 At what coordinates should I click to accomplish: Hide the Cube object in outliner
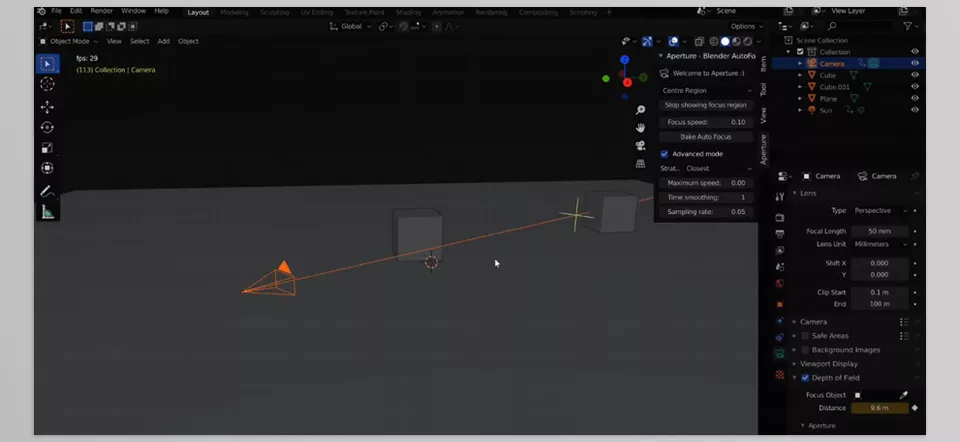tap(915, 75)
